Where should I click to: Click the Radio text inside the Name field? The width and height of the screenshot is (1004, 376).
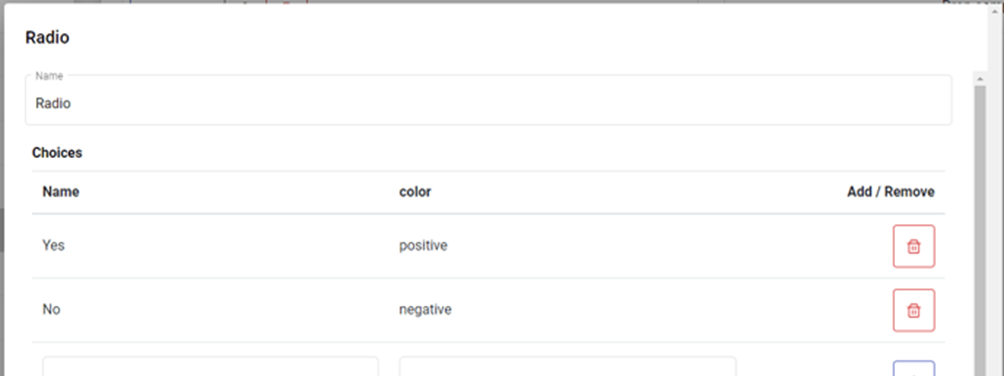pyautogui.click(x=53, y=103)
